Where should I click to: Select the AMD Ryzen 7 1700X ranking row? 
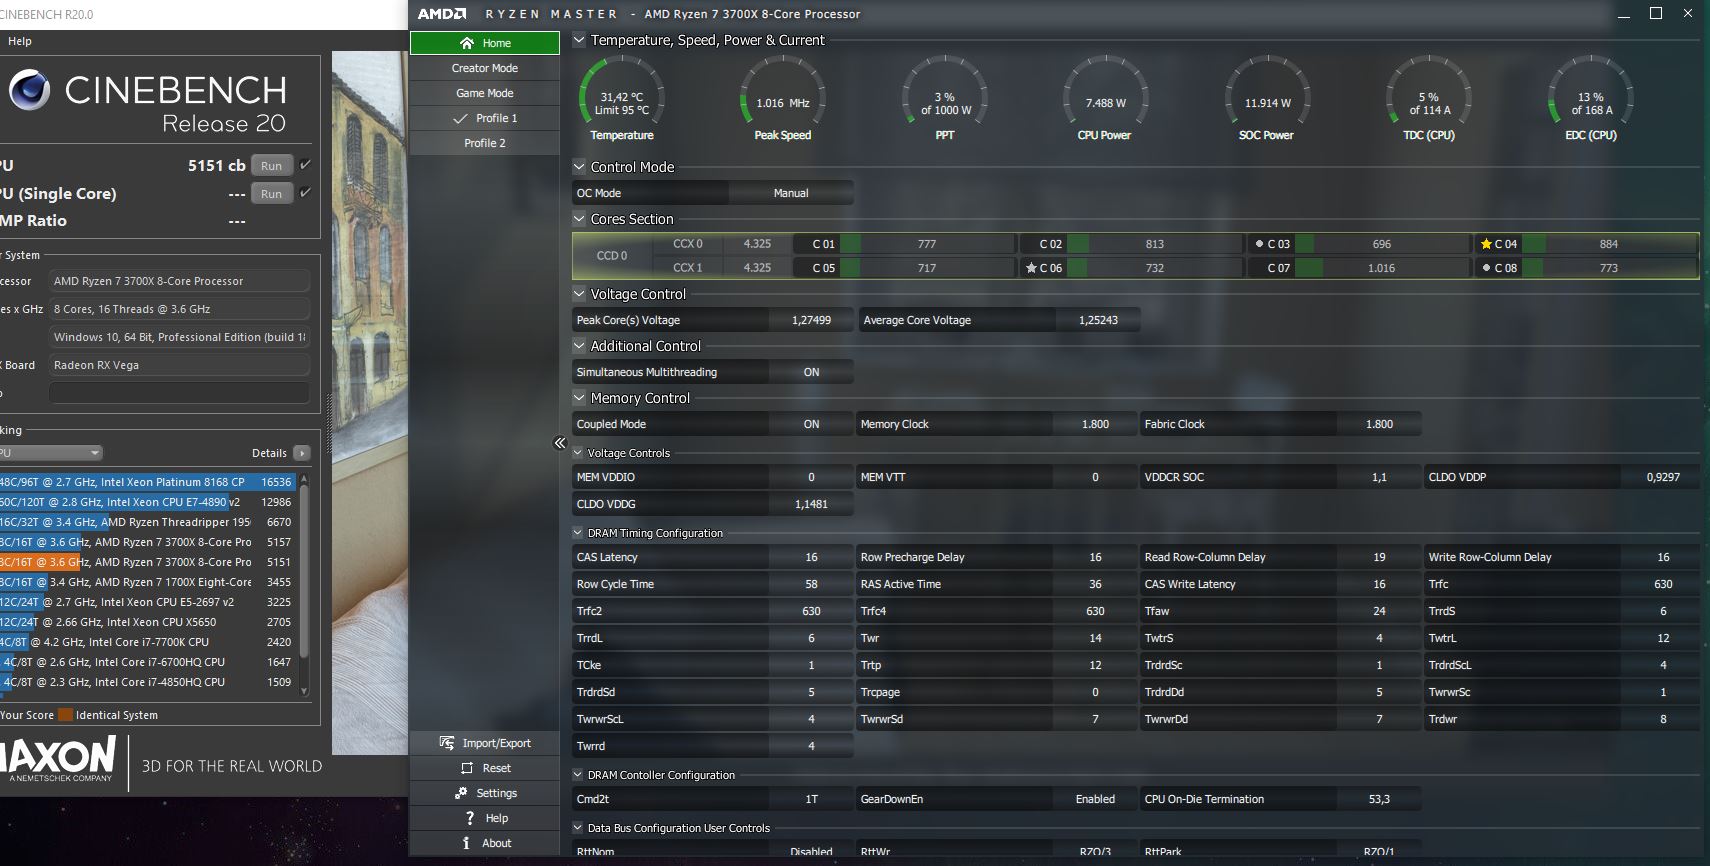(147, 582)
